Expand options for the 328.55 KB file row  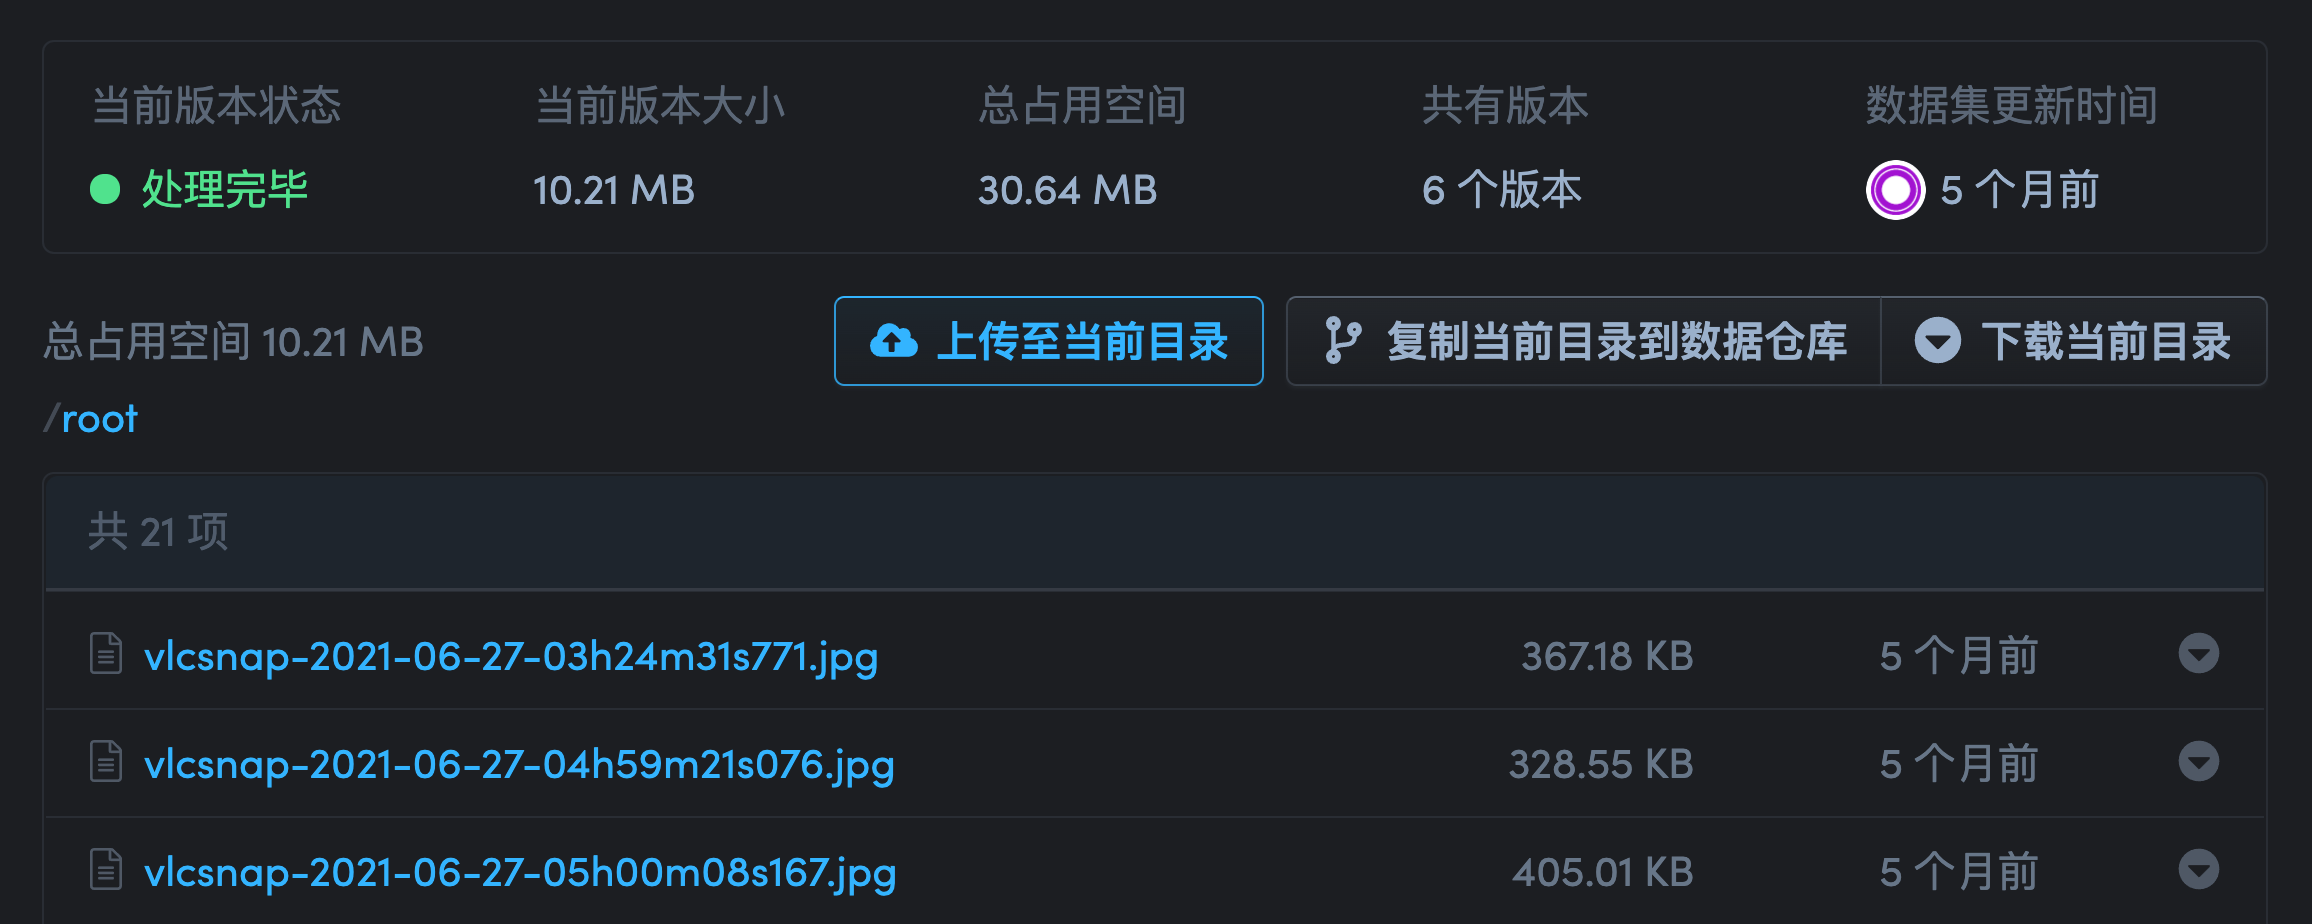[2198, 762]
